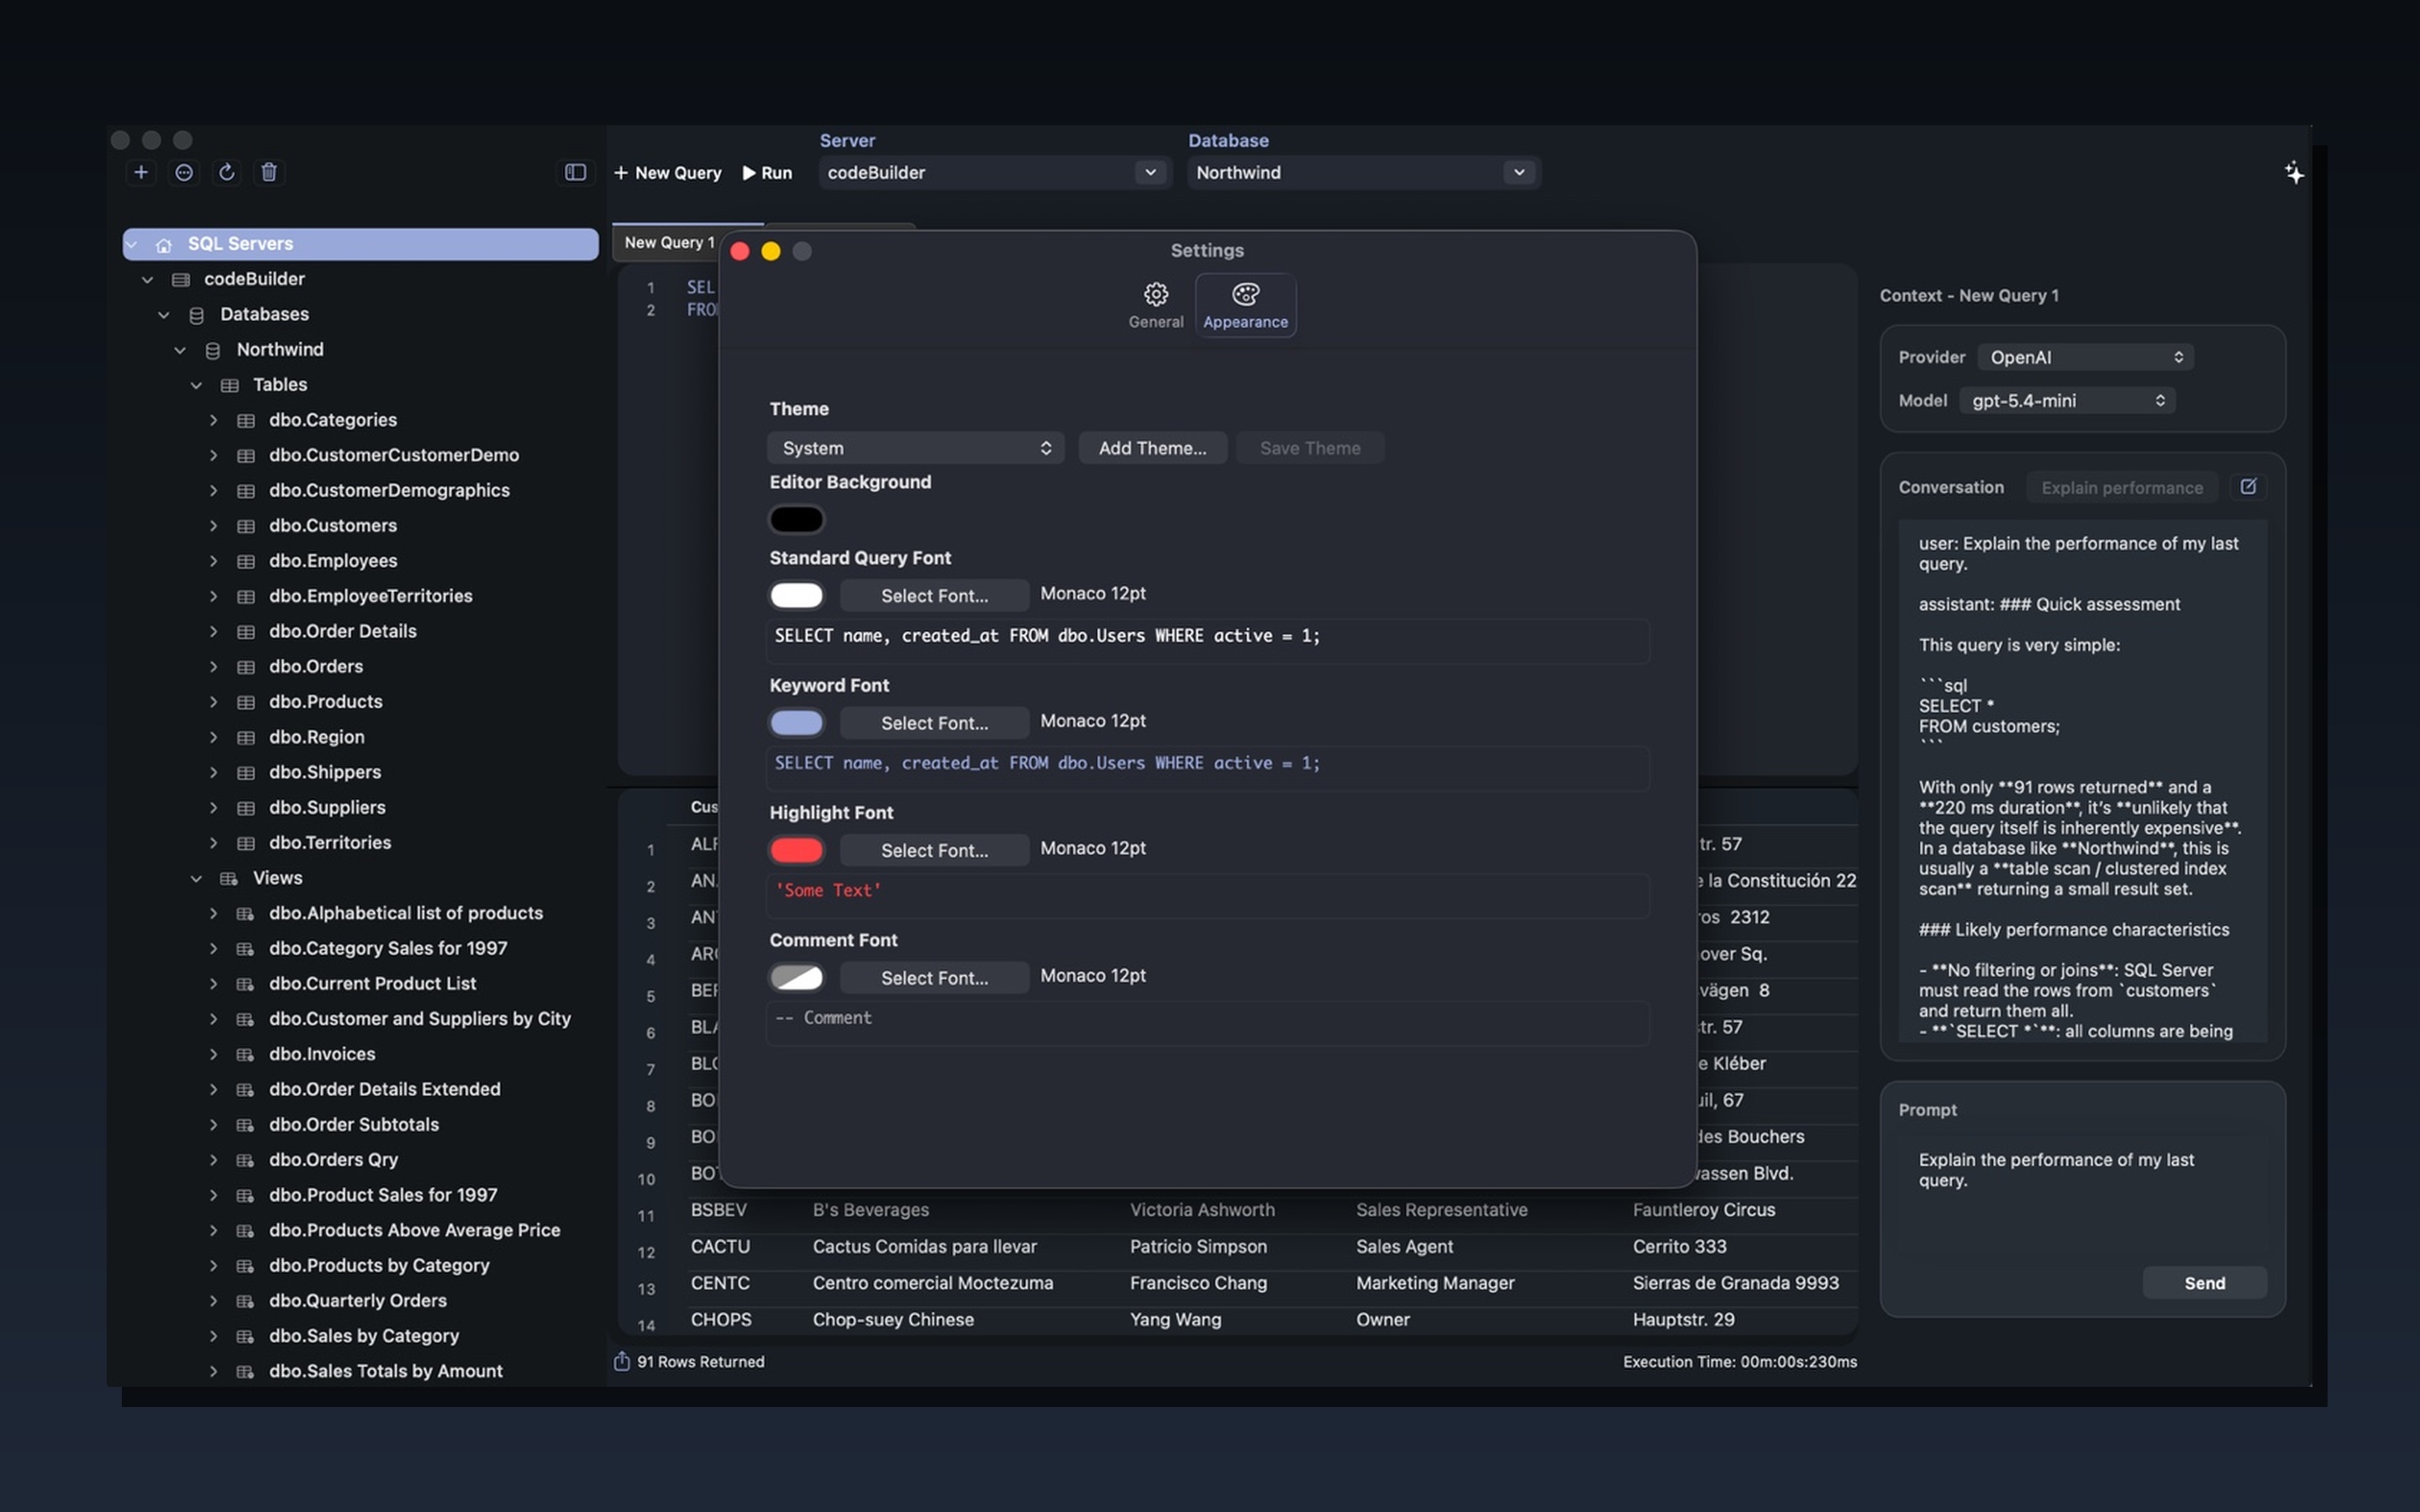
Task: Change the red Highlight Font color
Action: pyautogui.click(x=796, y=849)
